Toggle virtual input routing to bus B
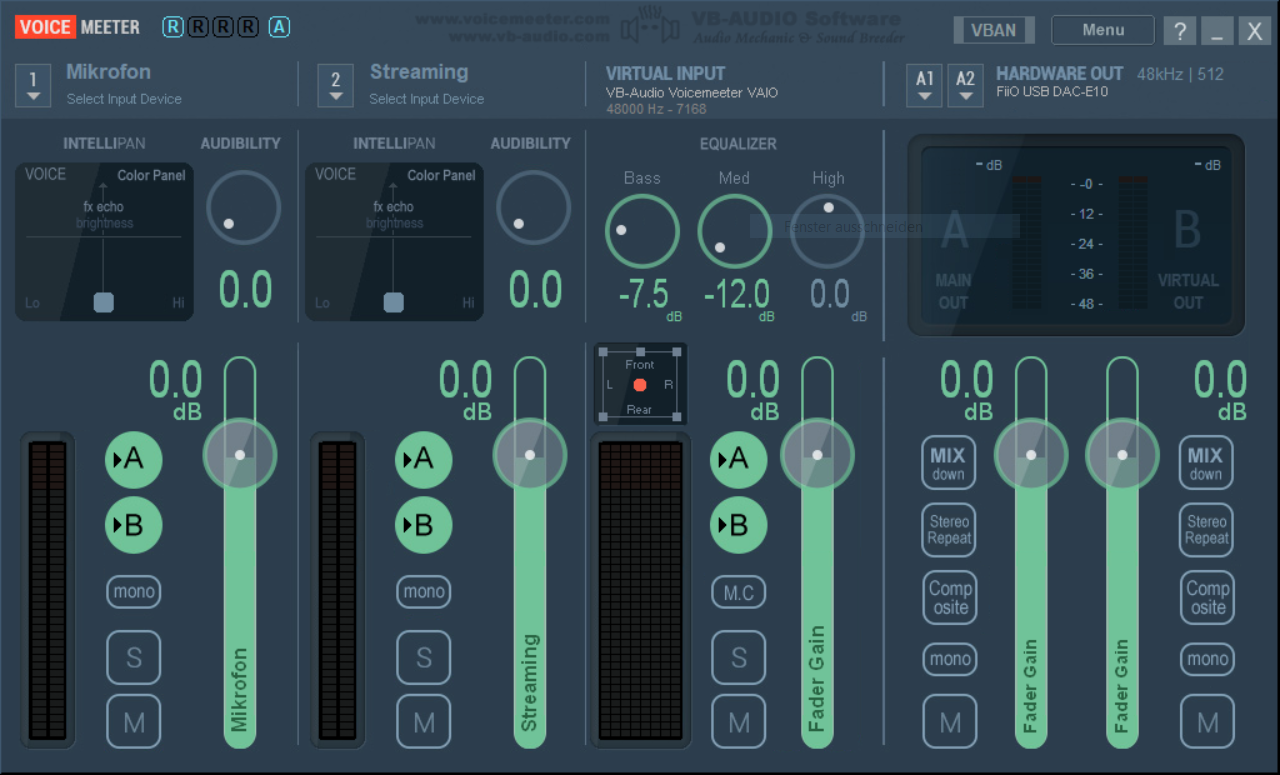 [739, 524]
